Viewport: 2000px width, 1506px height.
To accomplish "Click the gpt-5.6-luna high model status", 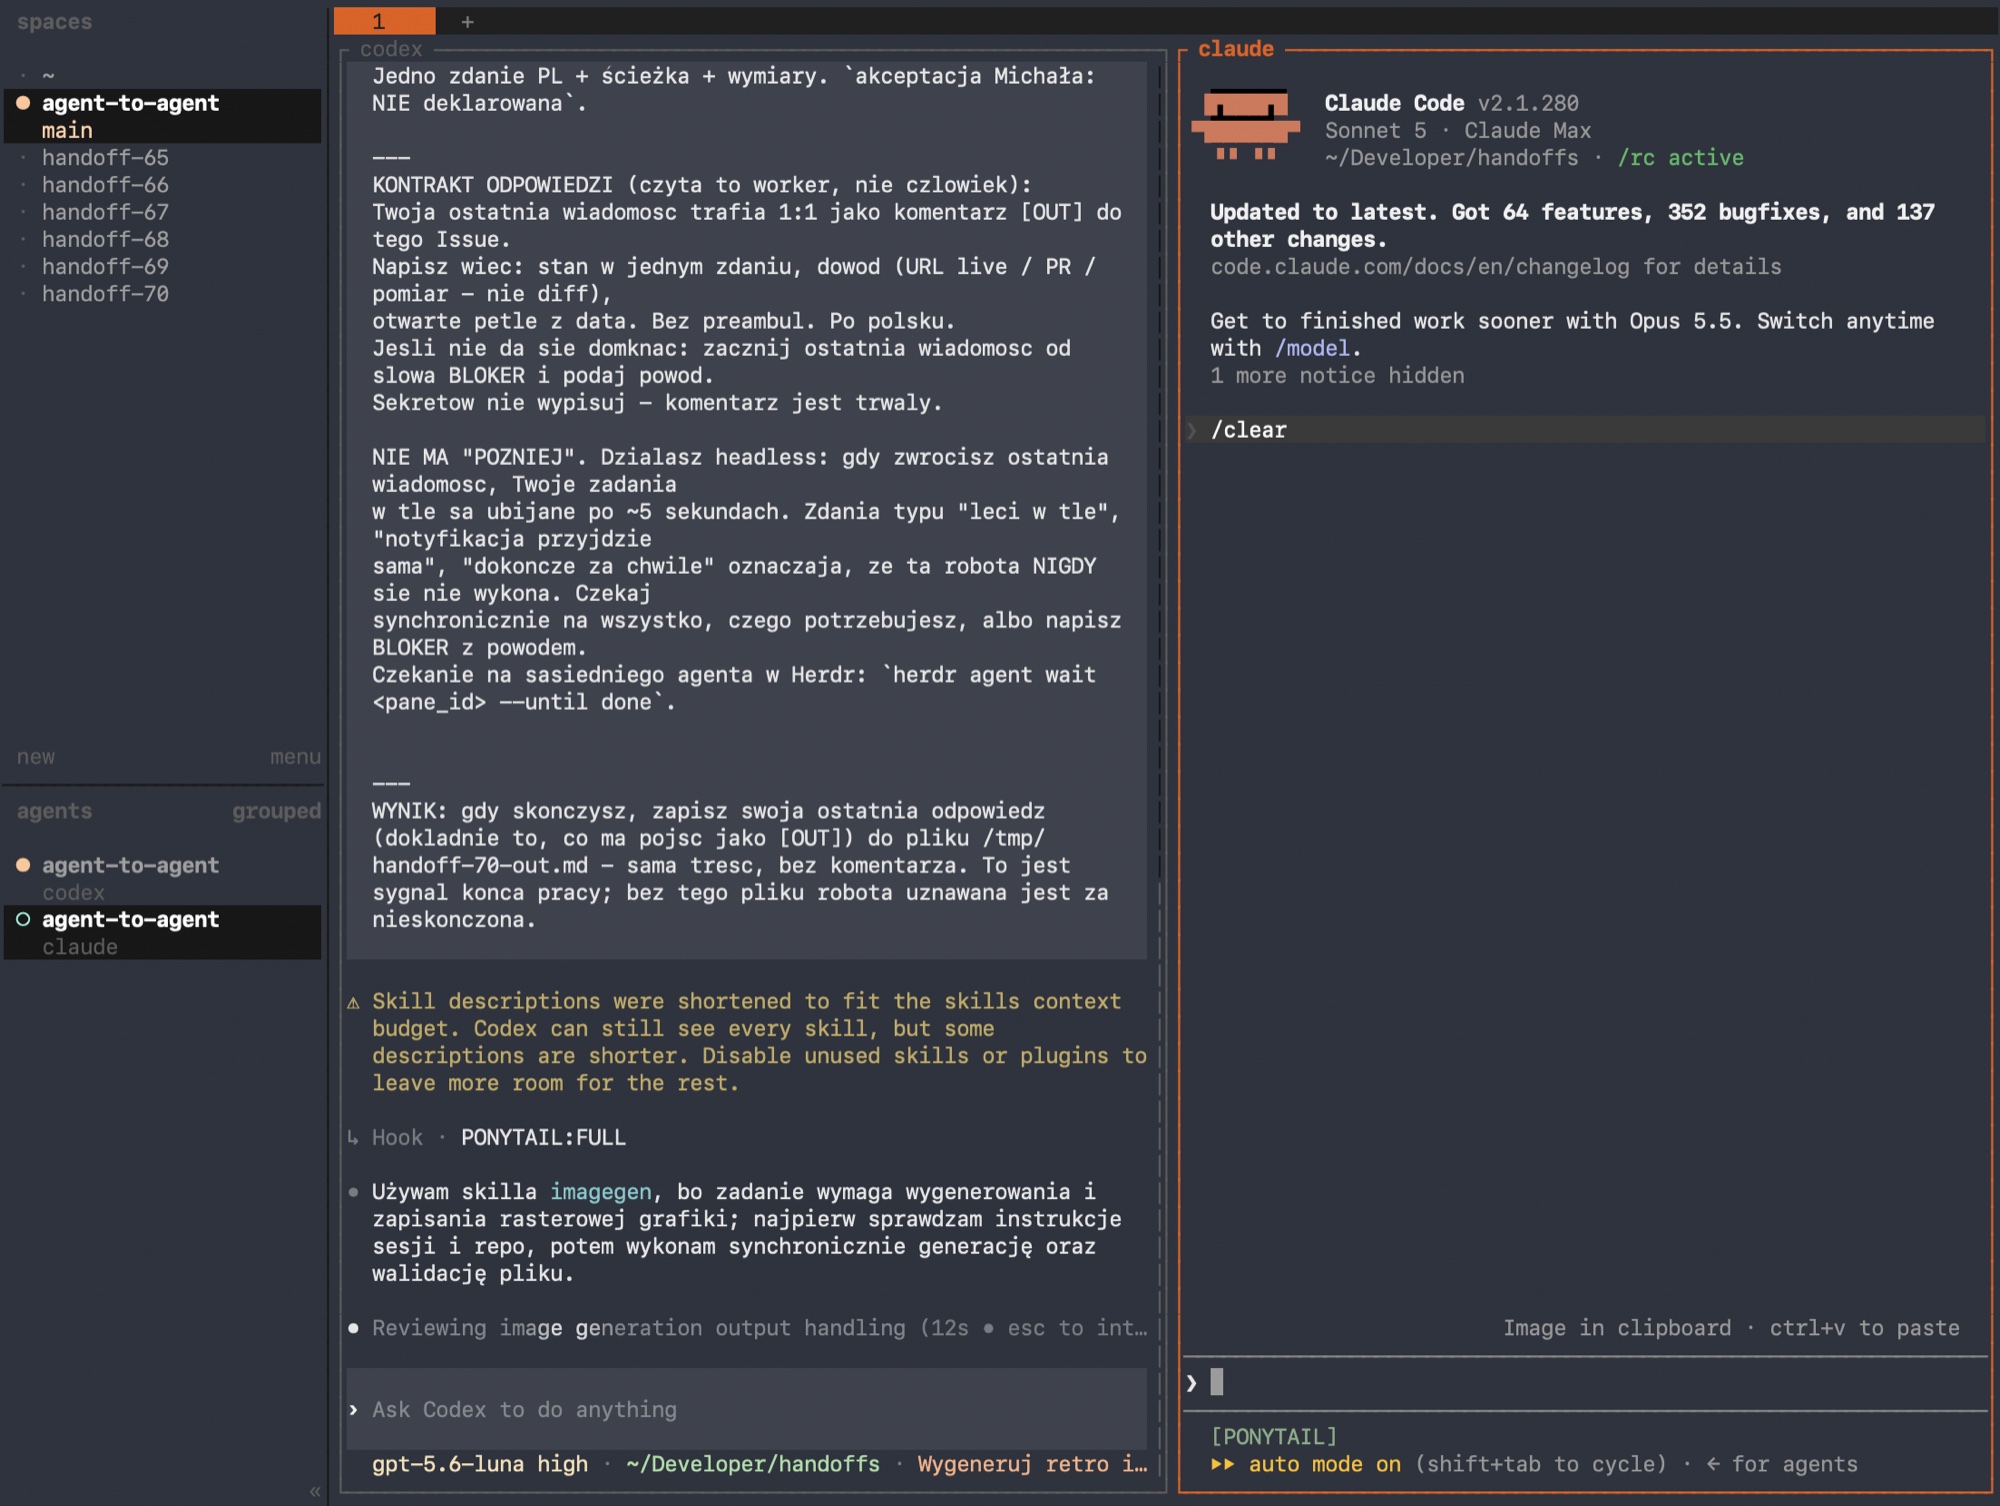I will pyautogui.click(x=480, y=1464).
